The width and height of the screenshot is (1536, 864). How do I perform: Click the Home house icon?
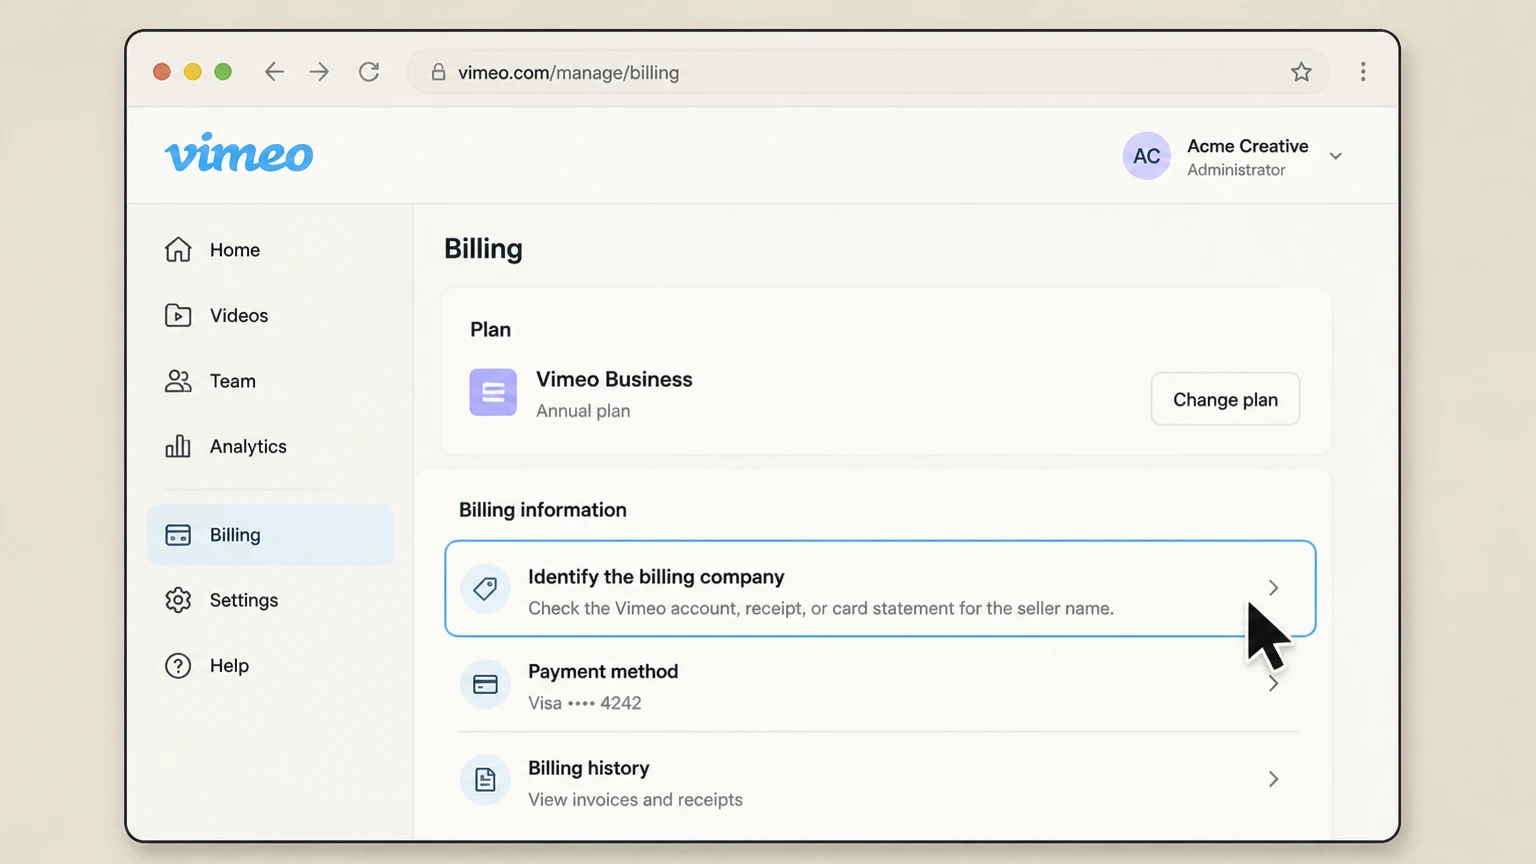point(178,249)
